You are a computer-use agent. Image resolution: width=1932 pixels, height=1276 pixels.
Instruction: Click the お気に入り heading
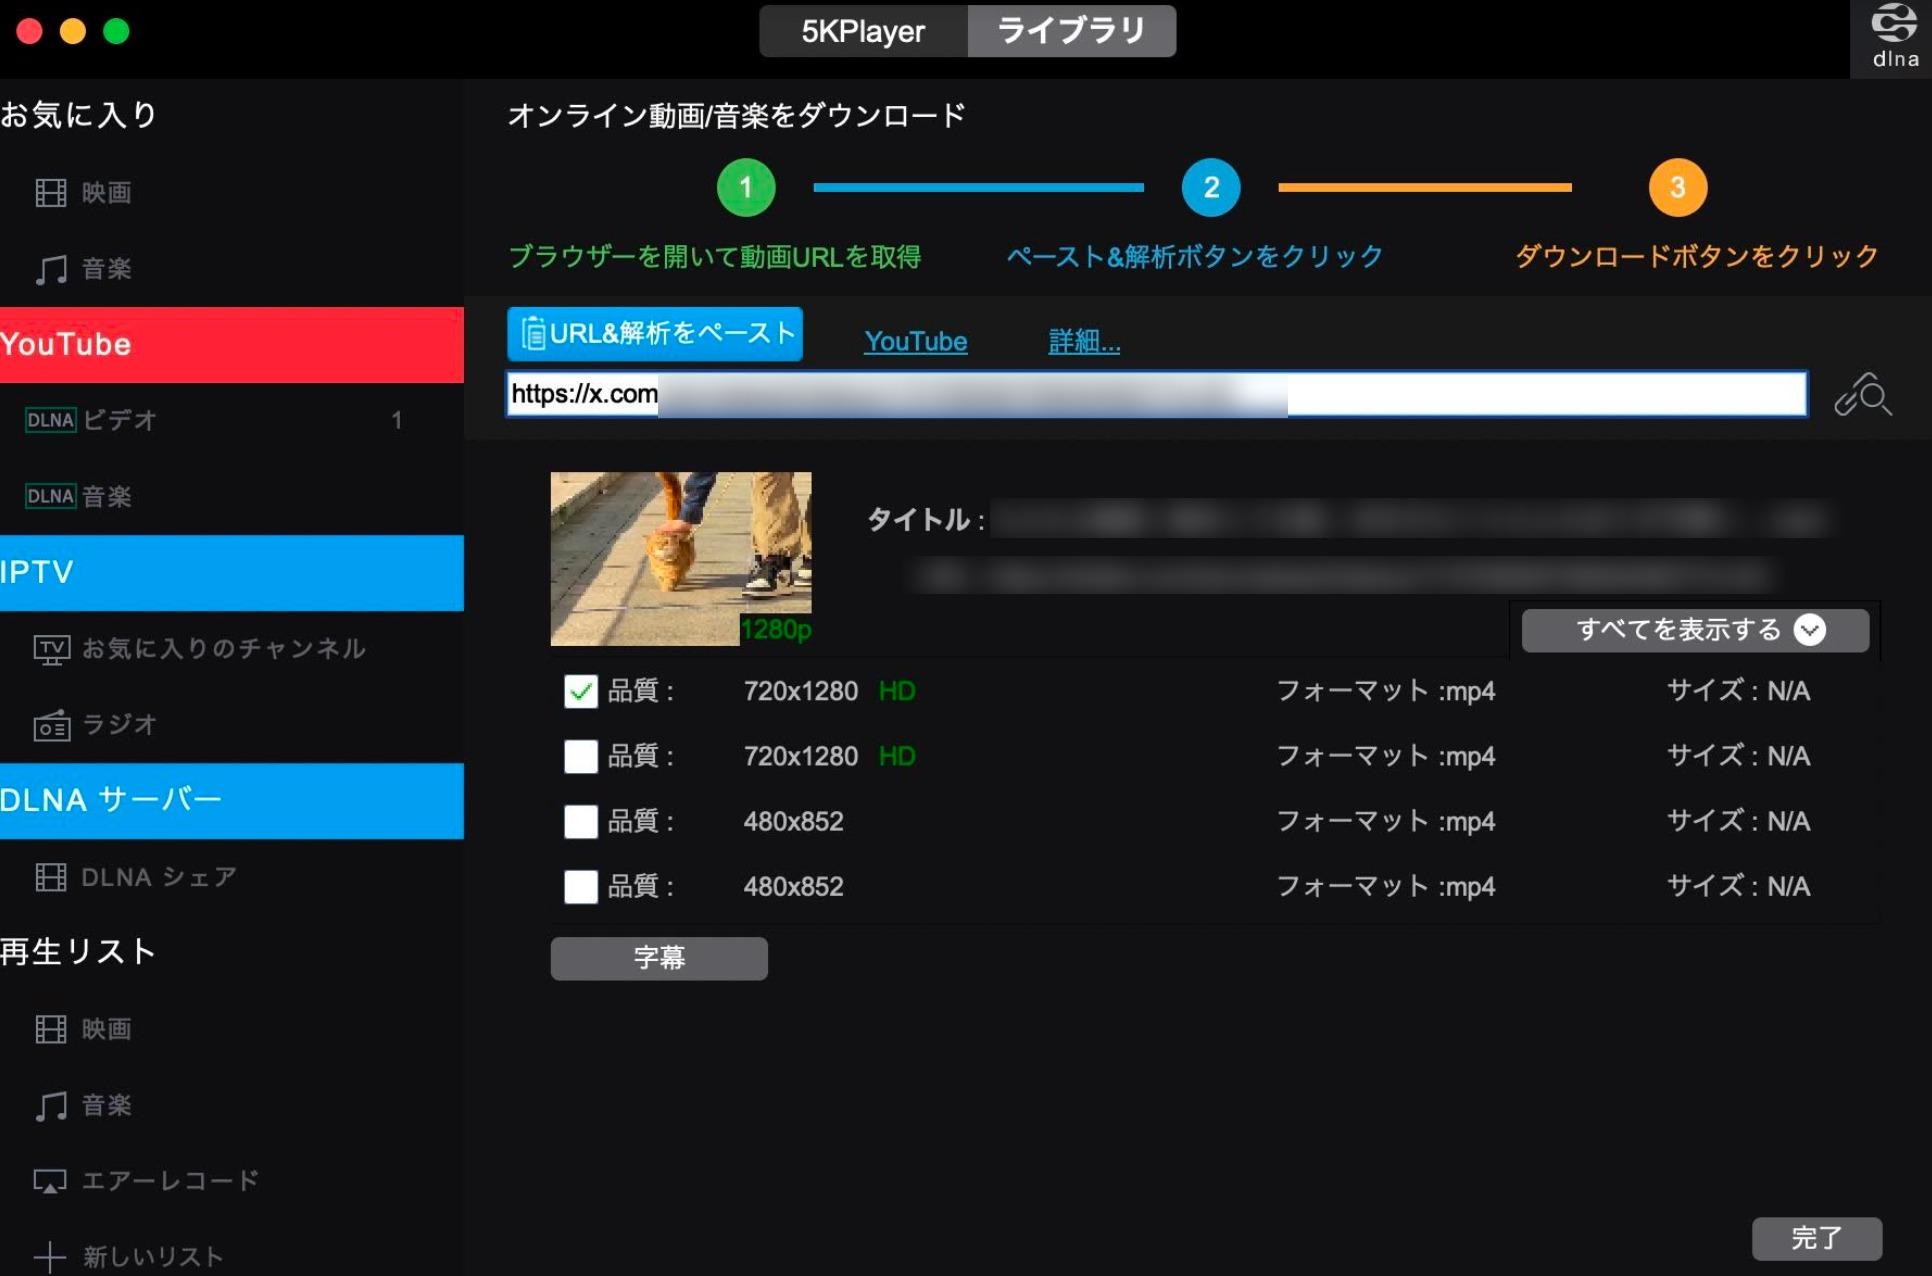click(79, 115)
